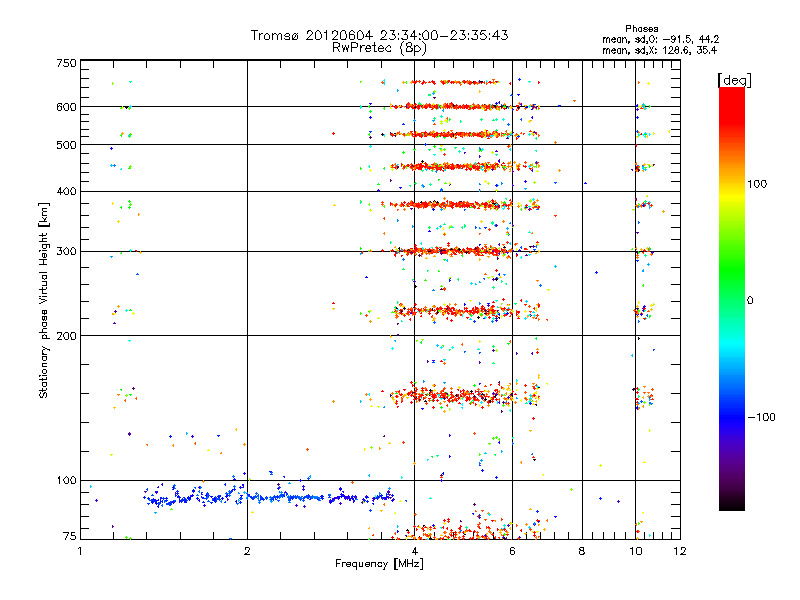Click the plot title "Tromsø 20120604 23:34:00-23:35:43"
The width and height of the screenshot is (800, 600).
[x=379, y=35]
